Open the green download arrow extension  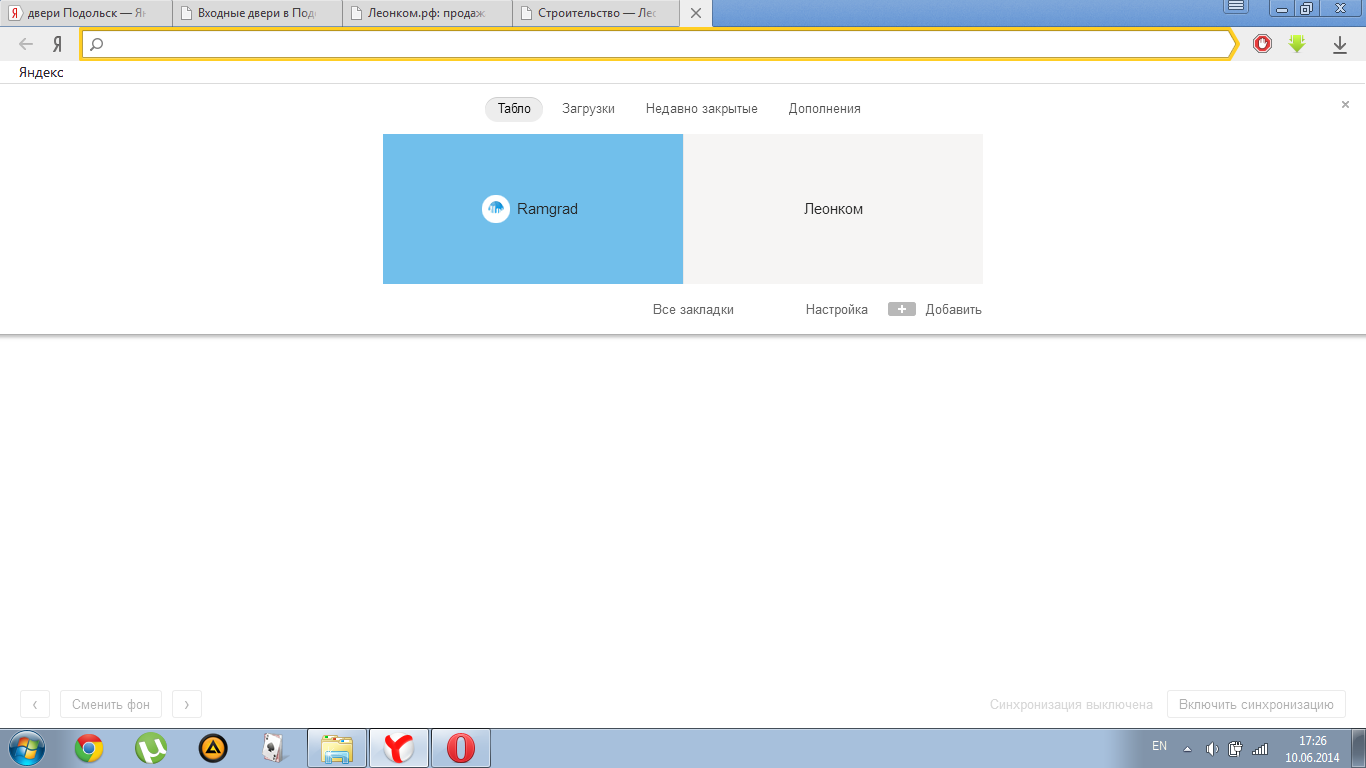click(x=1297, y=44)
